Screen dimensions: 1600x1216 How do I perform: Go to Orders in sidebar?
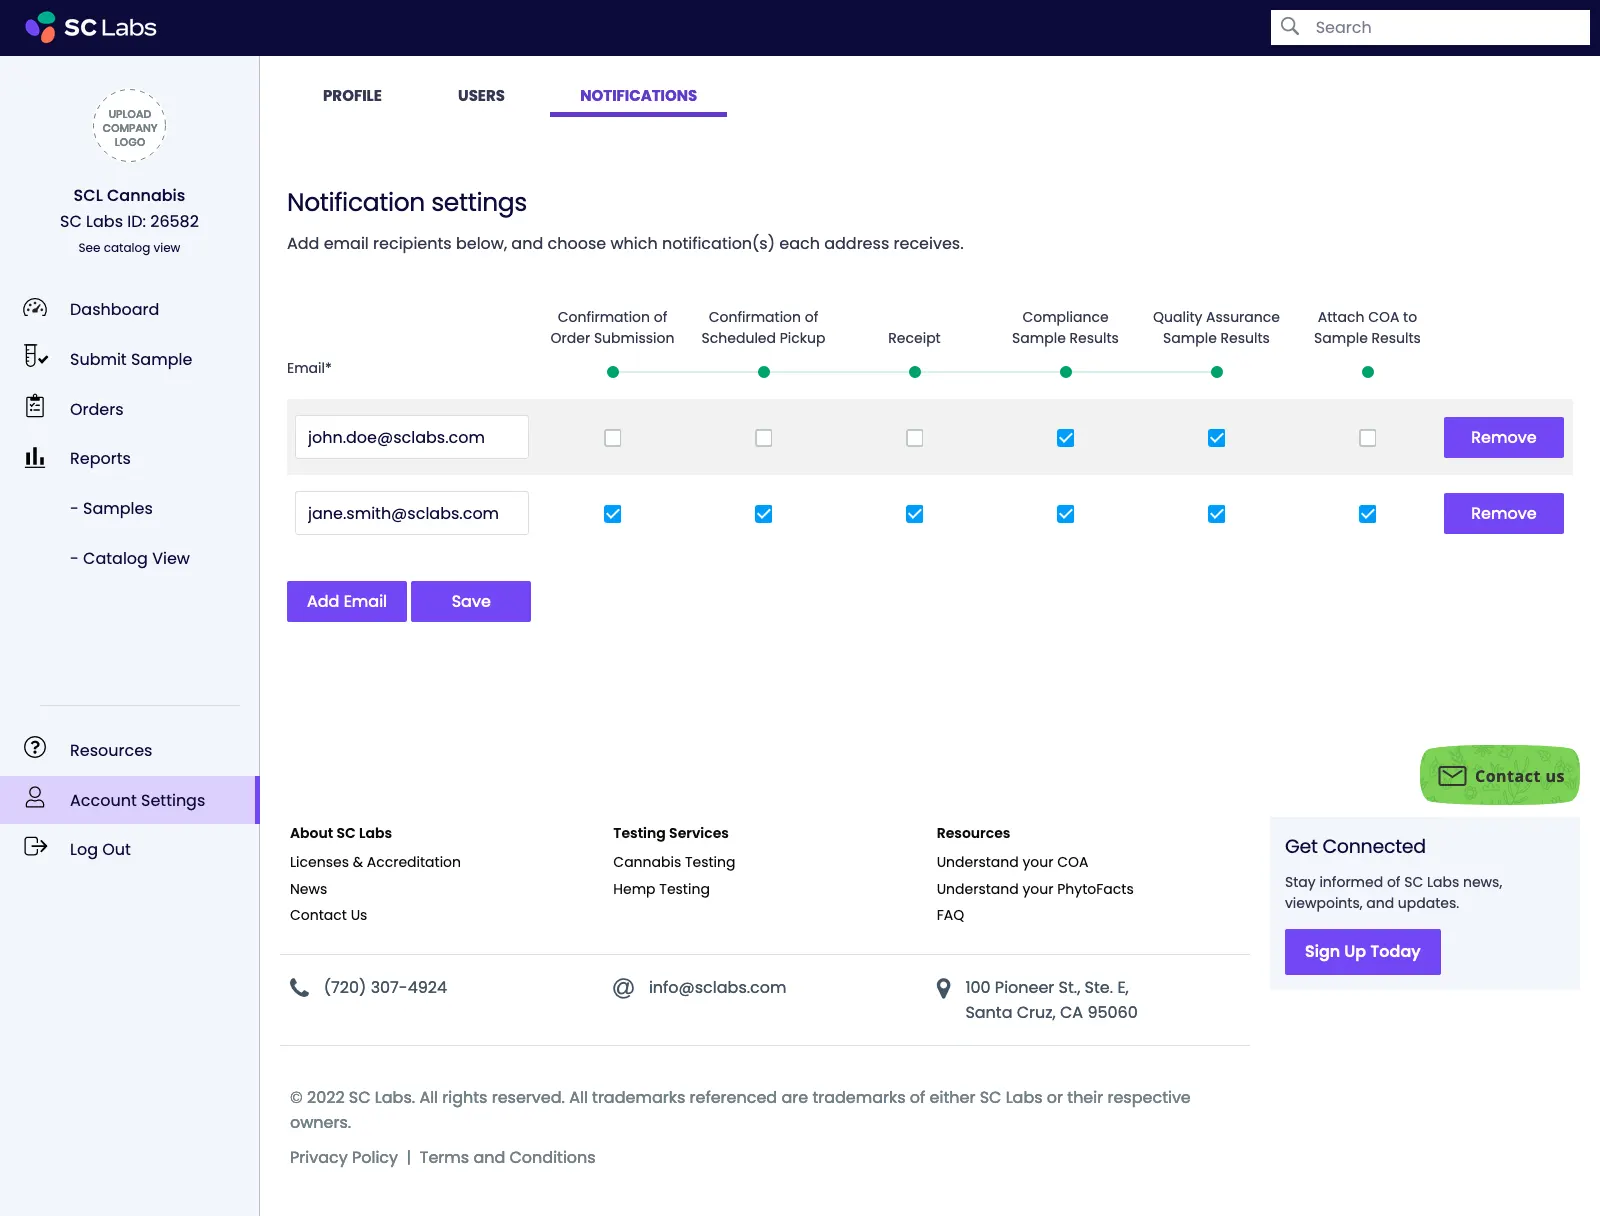click(x=97, y=409)
